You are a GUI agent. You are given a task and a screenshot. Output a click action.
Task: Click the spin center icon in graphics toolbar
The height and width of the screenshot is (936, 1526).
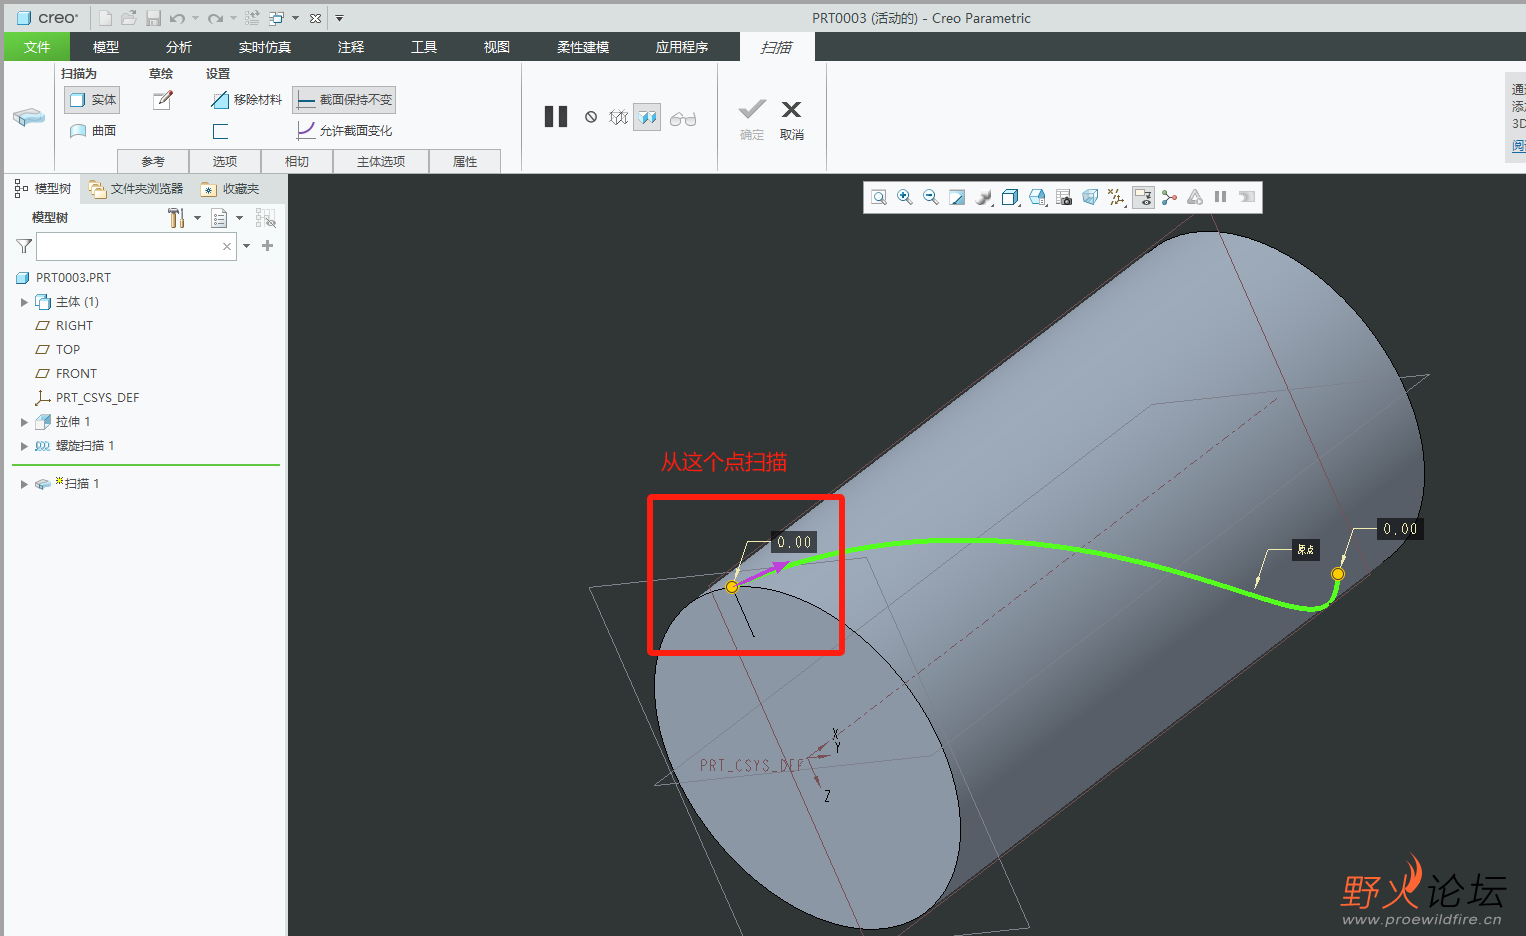pyautogui.click(x=1169, y=197)
